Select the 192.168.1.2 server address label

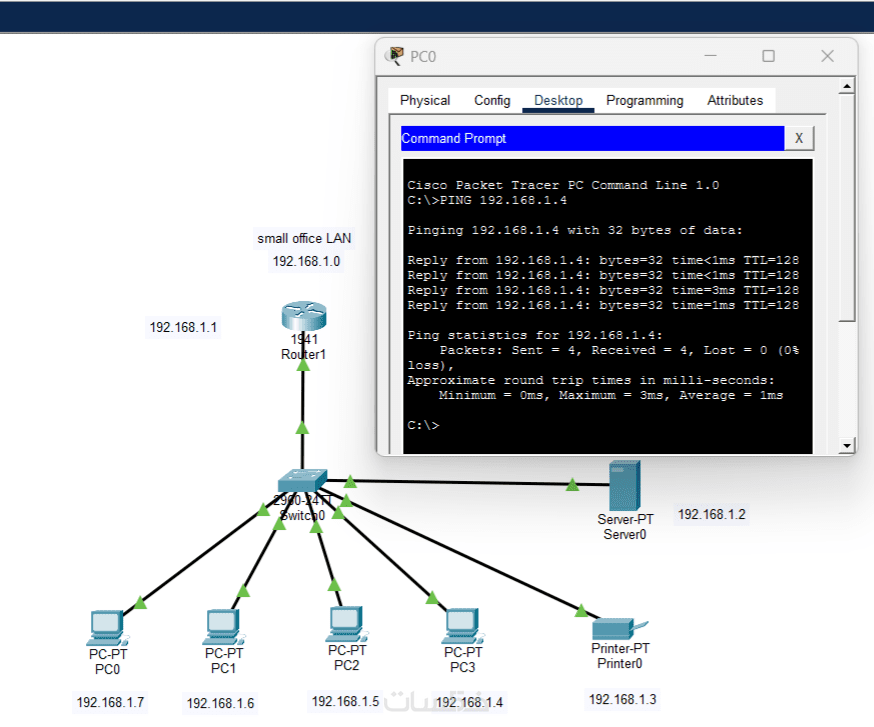click(x=711, y=514)
